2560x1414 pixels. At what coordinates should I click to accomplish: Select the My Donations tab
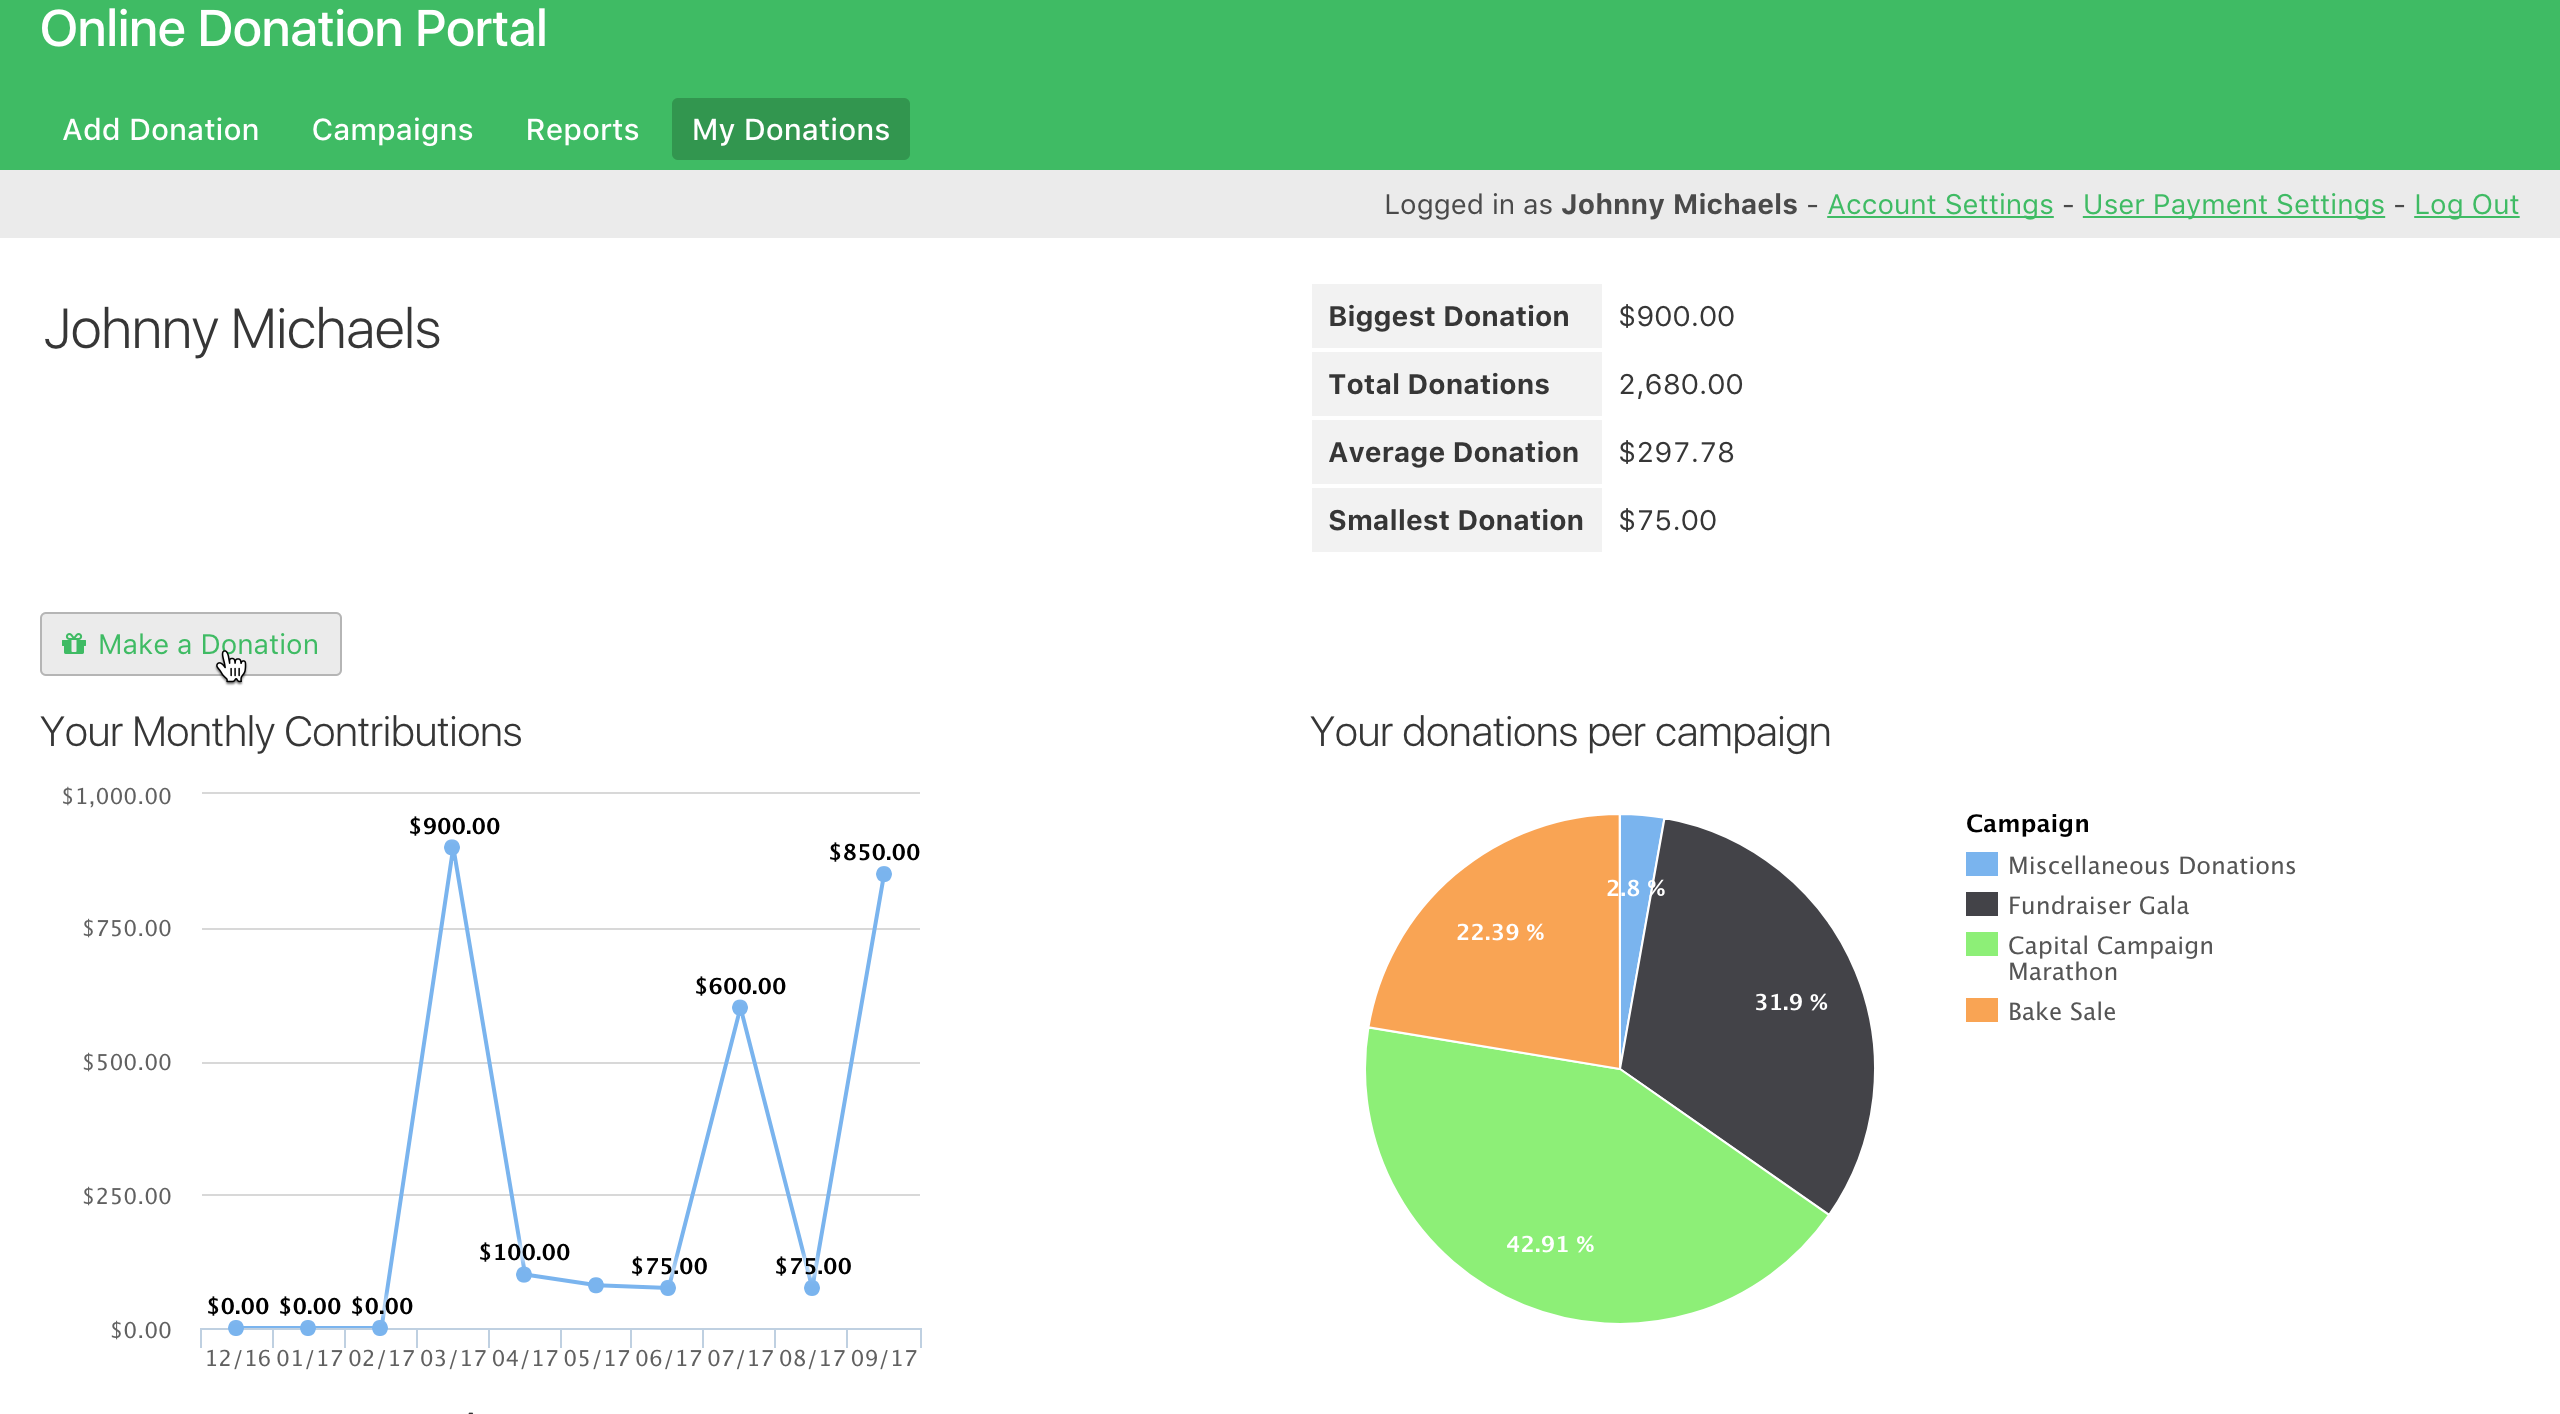tap(790, 129)
